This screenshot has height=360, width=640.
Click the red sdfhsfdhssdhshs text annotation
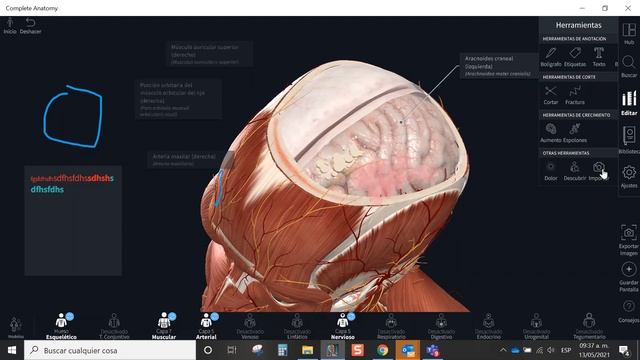point(72,178)
